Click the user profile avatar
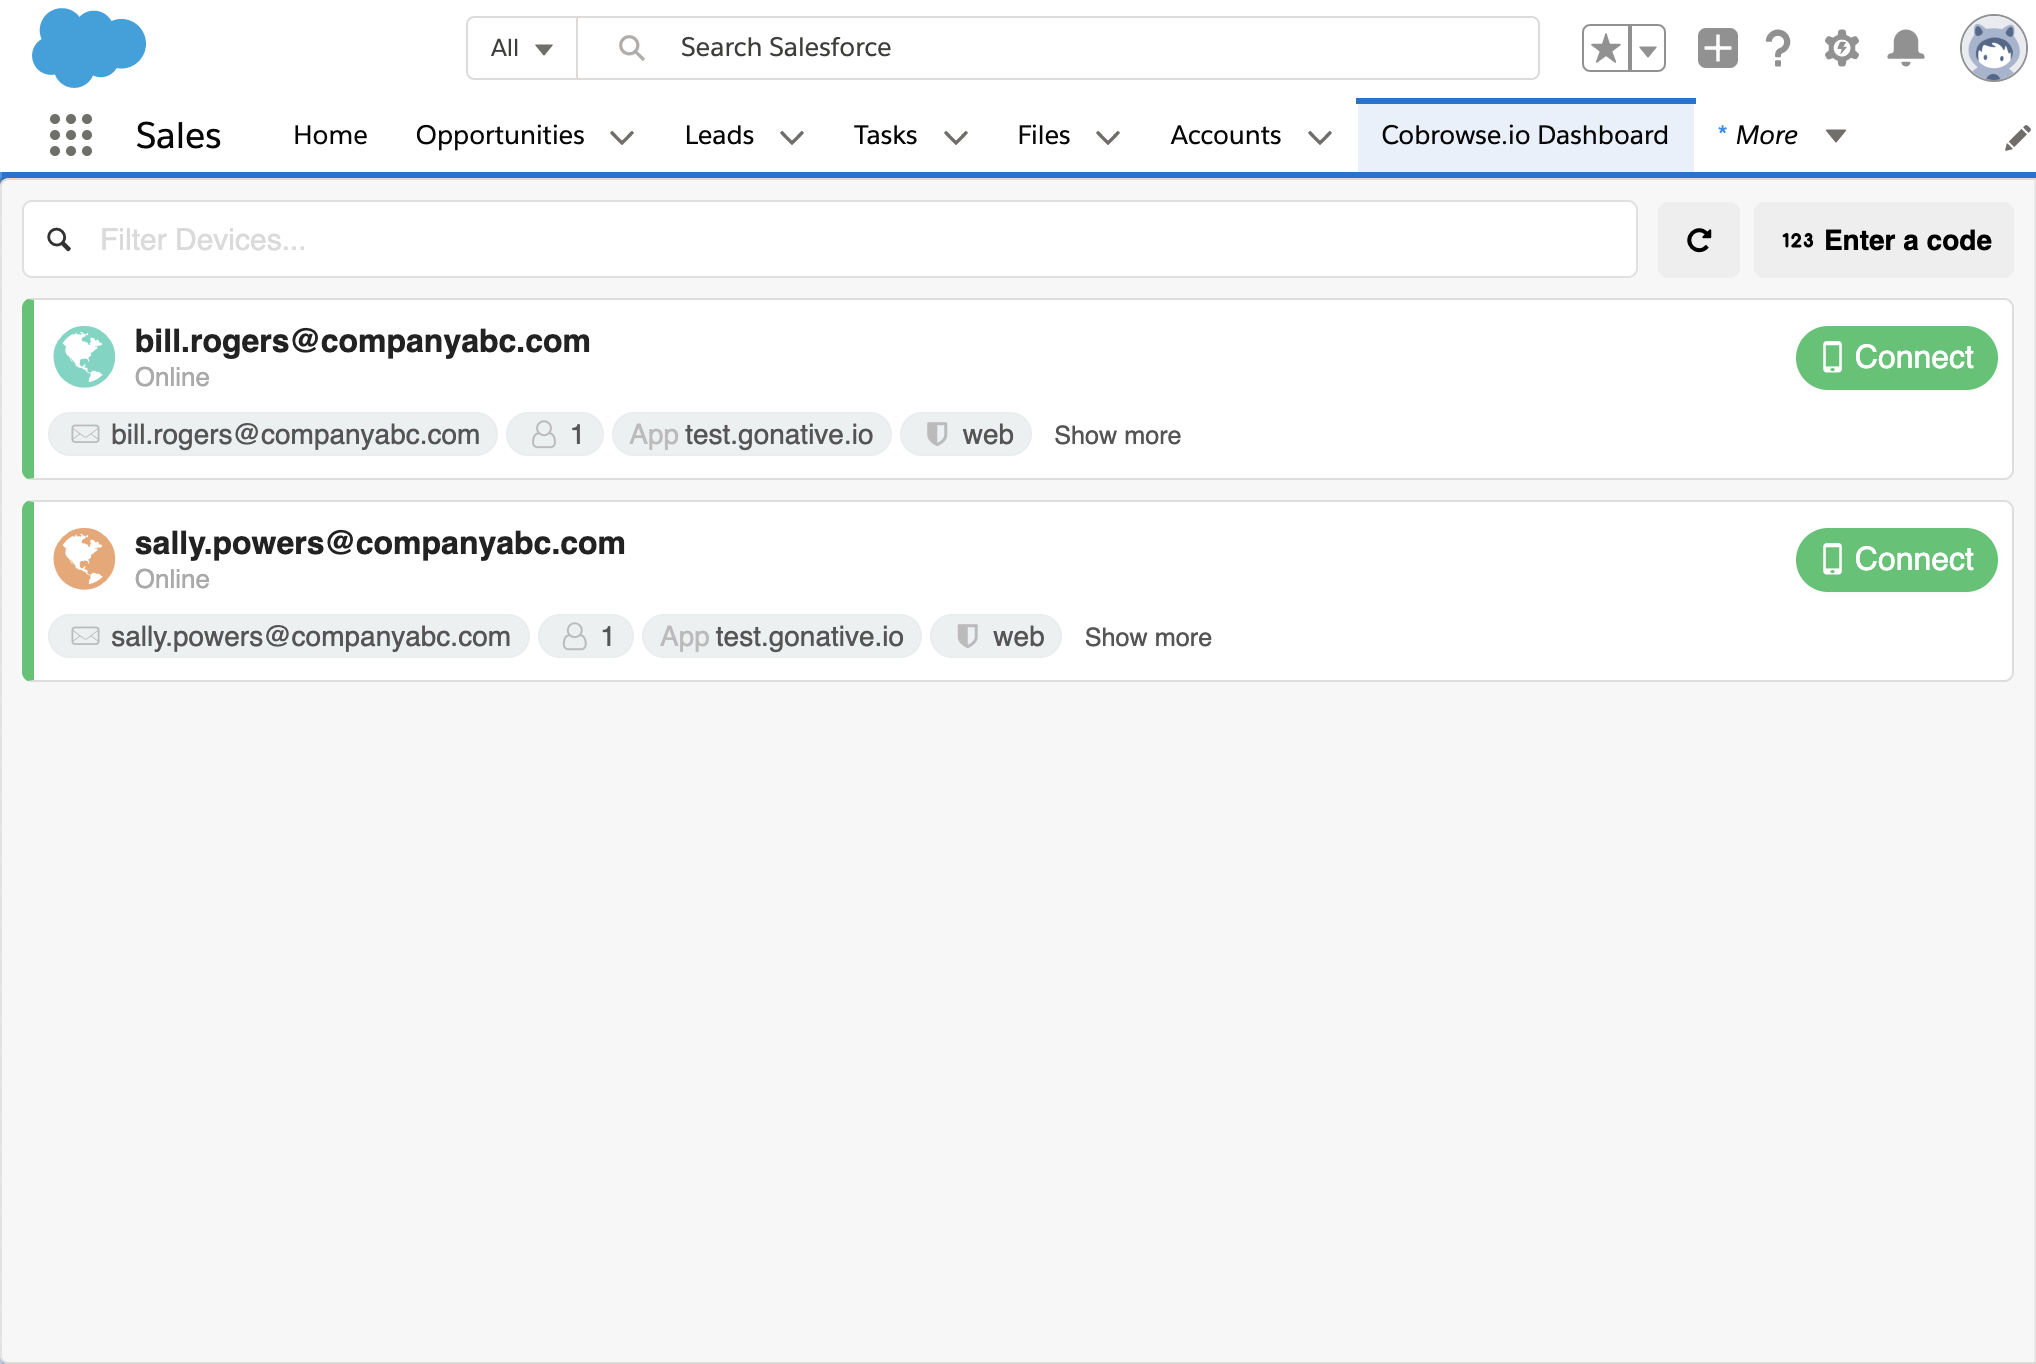 point(1993,47)
